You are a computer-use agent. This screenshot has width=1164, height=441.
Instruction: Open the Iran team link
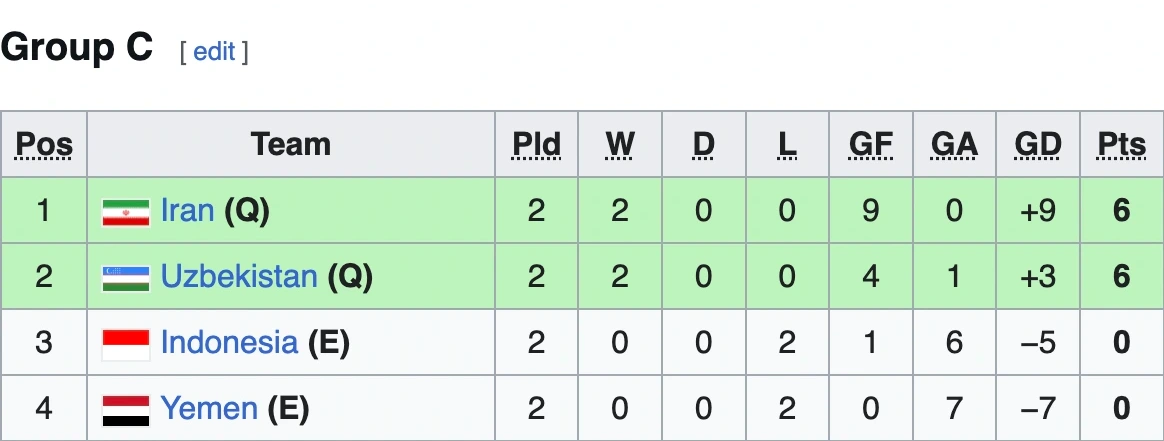point(187,210)
